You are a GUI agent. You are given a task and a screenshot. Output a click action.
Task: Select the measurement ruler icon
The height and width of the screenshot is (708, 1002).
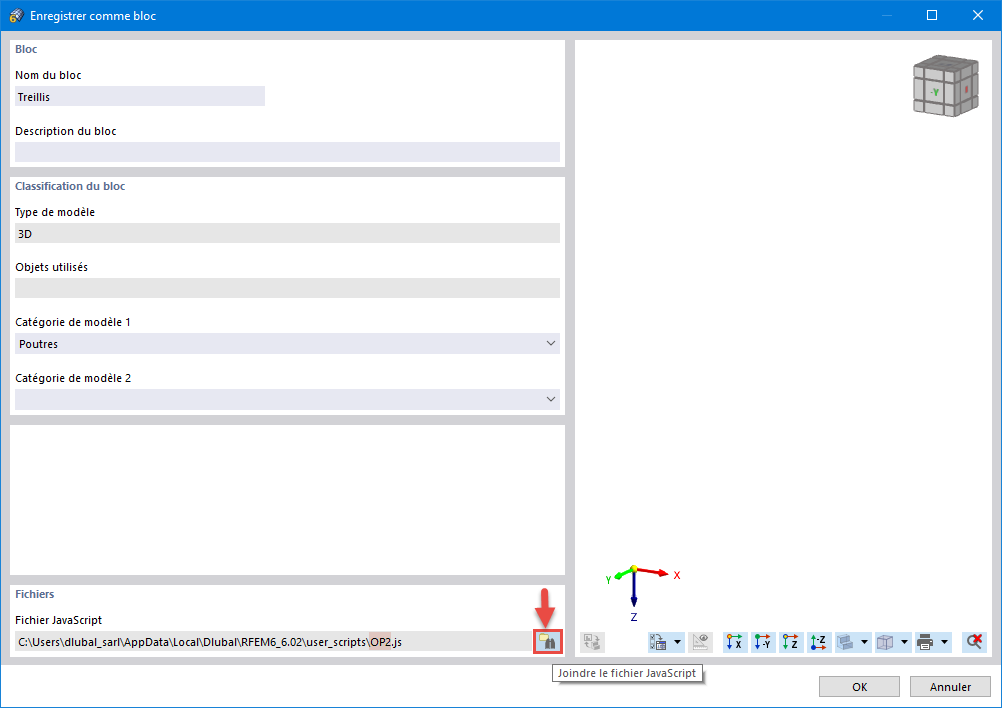[701, 642]
